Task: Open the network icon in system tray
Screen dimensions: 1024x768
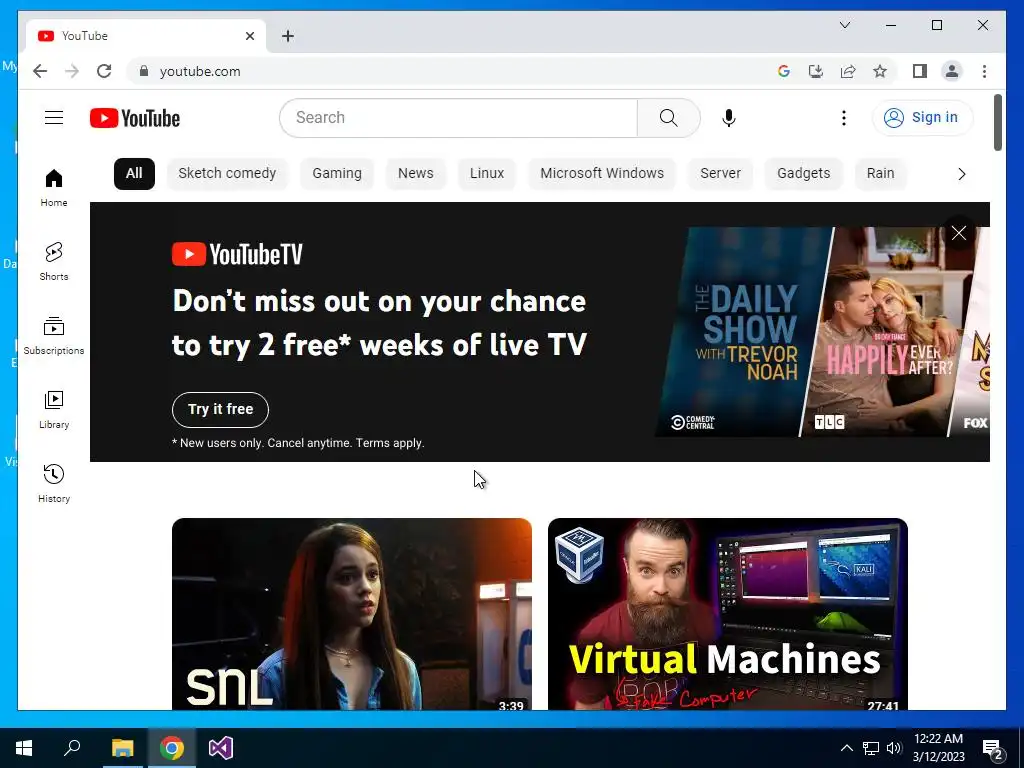Action: (871, 748)
